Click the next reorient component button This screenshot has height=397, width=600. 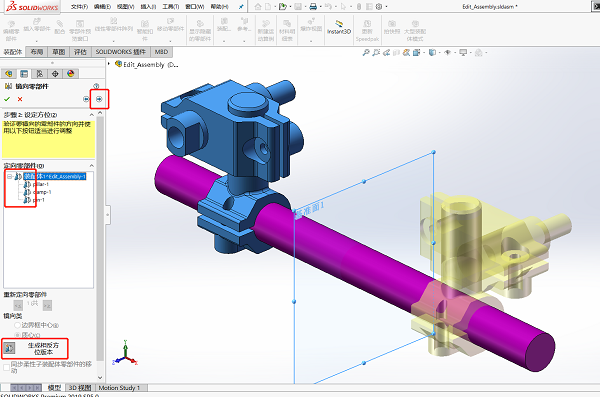tap(47, 305)
